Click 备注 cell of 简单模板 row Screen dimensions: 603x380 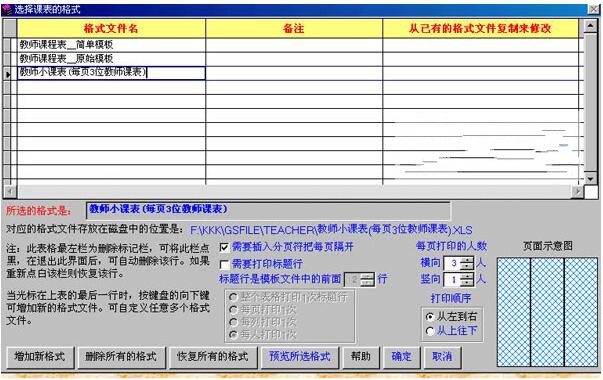click(x=294, y=45)
